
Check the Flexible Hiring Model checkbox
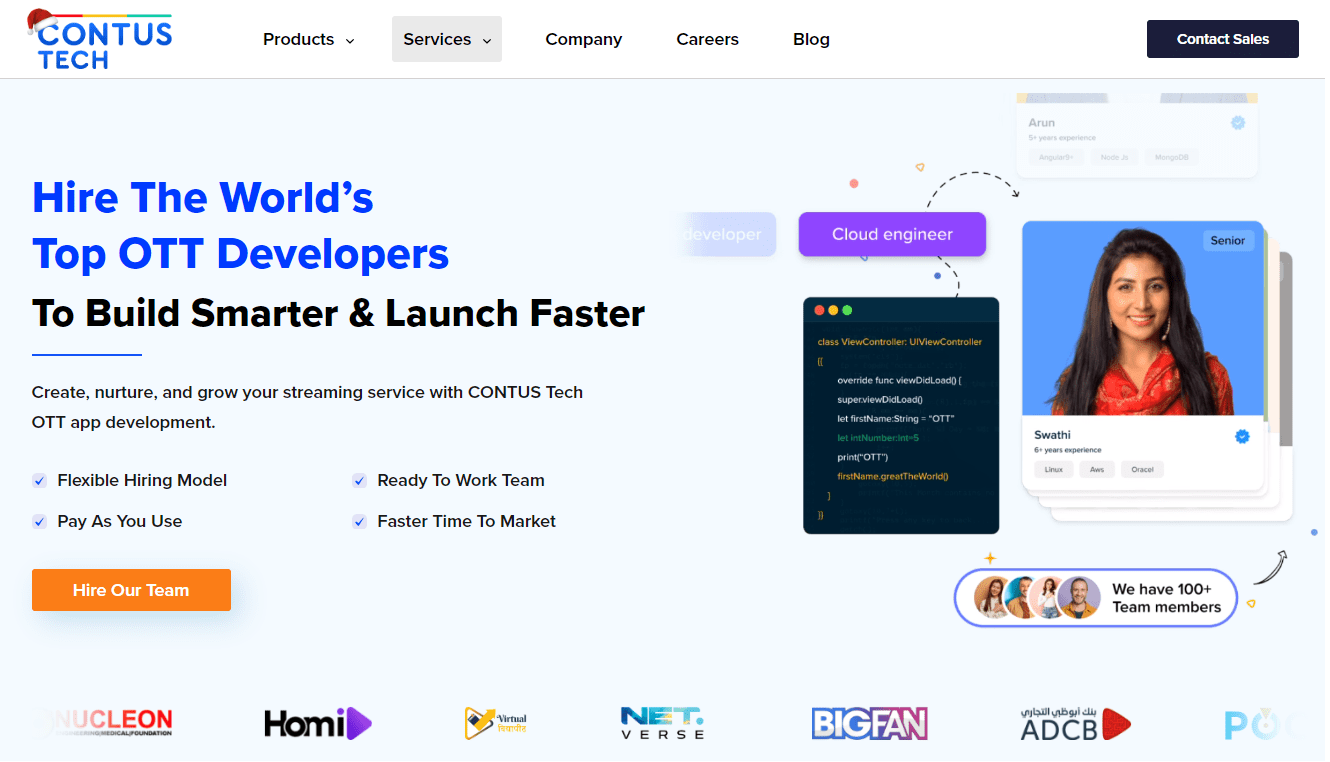(x=39, y=481)
